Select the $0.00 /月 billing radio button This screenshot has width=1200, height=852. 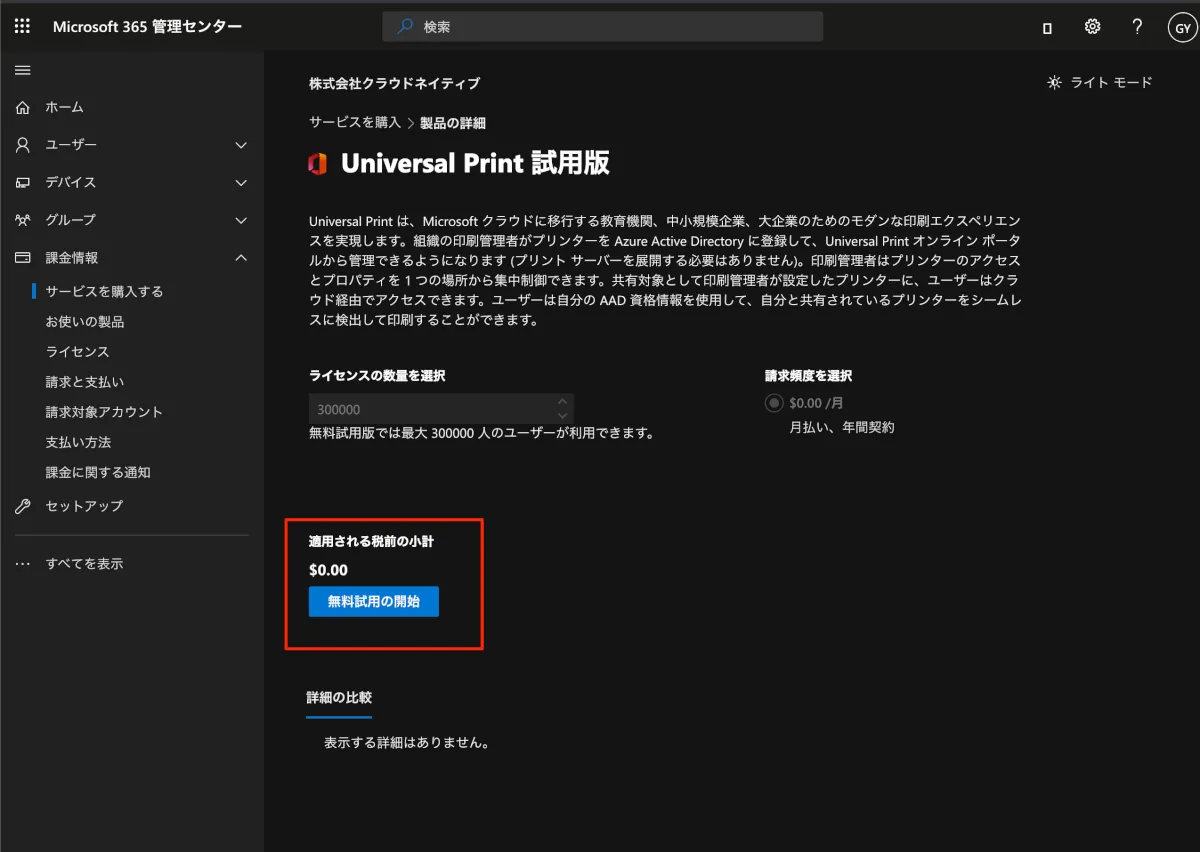(774, 404)
